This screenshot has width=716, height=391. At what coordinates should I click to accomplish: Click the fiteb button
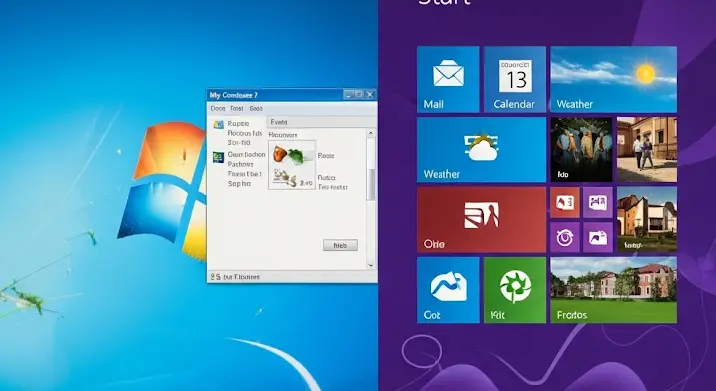(x=340, y=245)
